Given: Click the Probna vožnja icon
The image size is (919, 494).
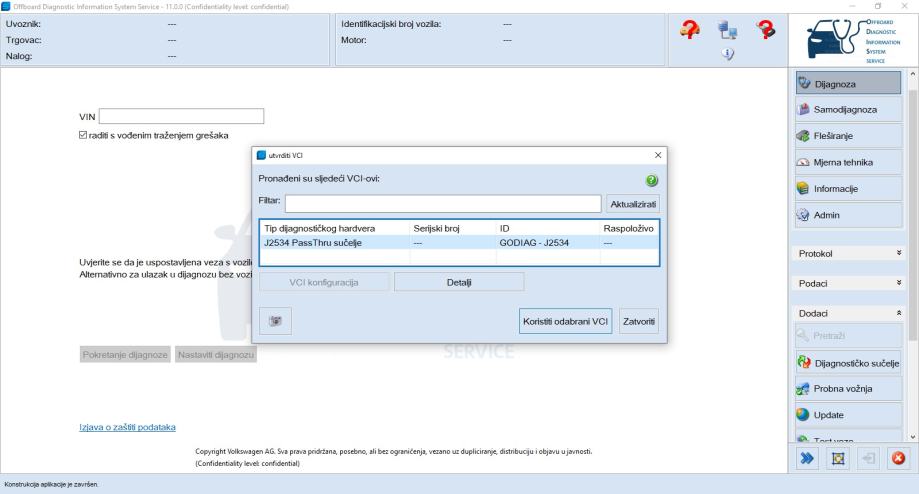Looking at the screenshot, I should [x=803, y=389].
